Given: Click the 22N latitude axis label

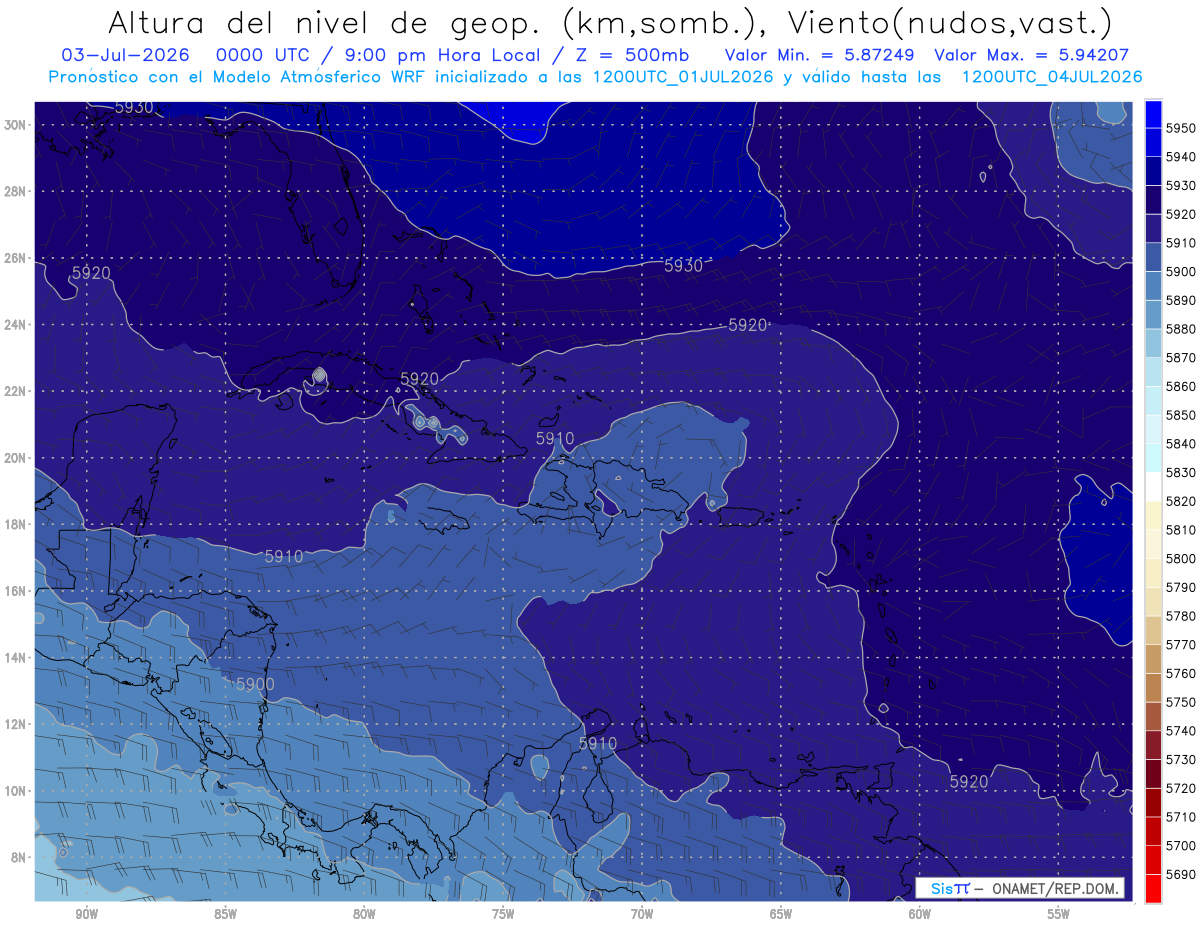Looking at the screenshot, I should pyautogui.click(x=15, y=391).
